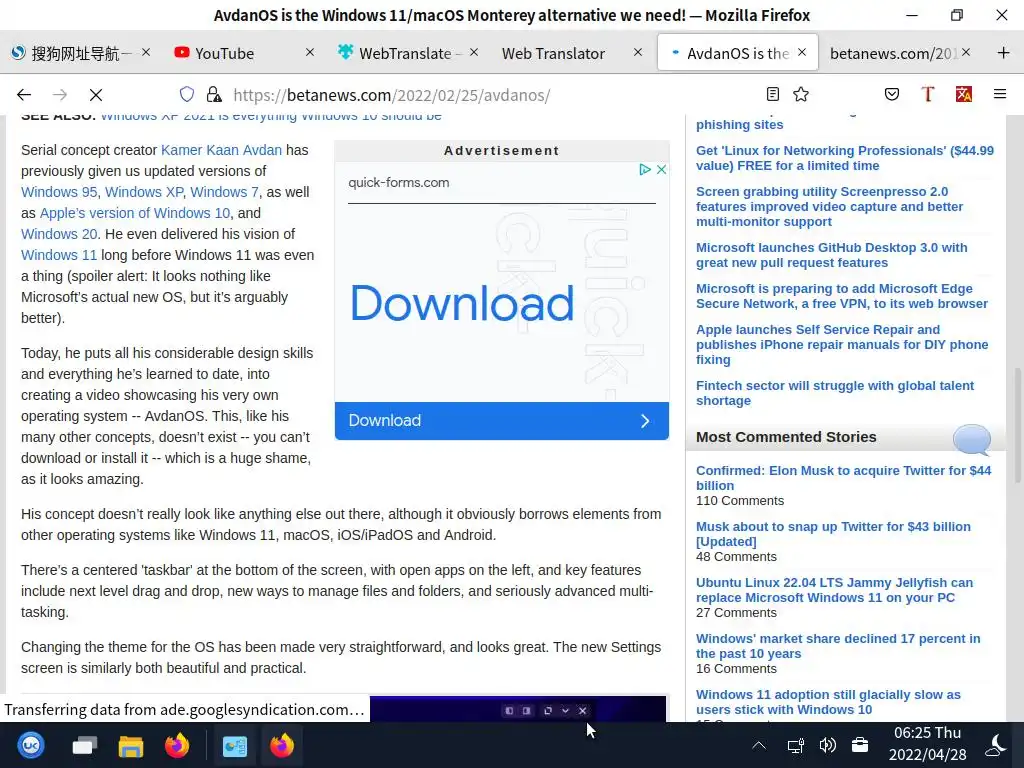
Task: Open the Windows 20 link
Action: pyautogui.click(x=59, y=234)
